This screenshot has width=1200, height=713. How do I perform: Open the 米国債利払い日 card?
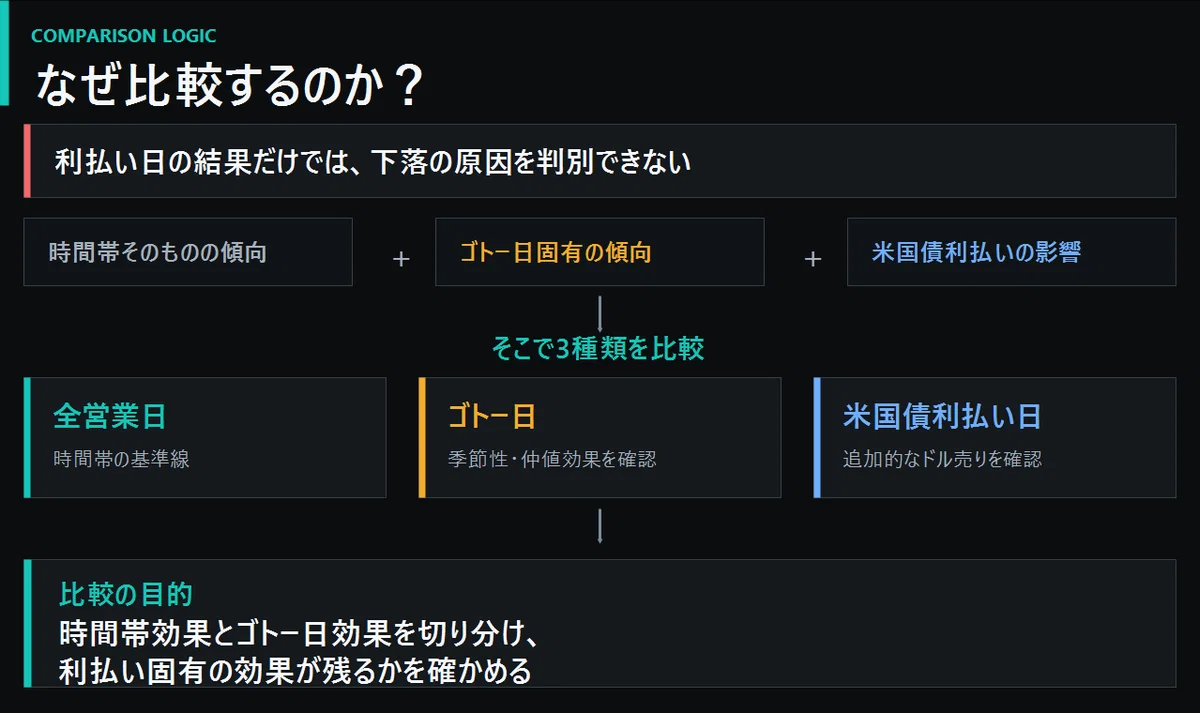pyautogui.click(x=995, y=437)
